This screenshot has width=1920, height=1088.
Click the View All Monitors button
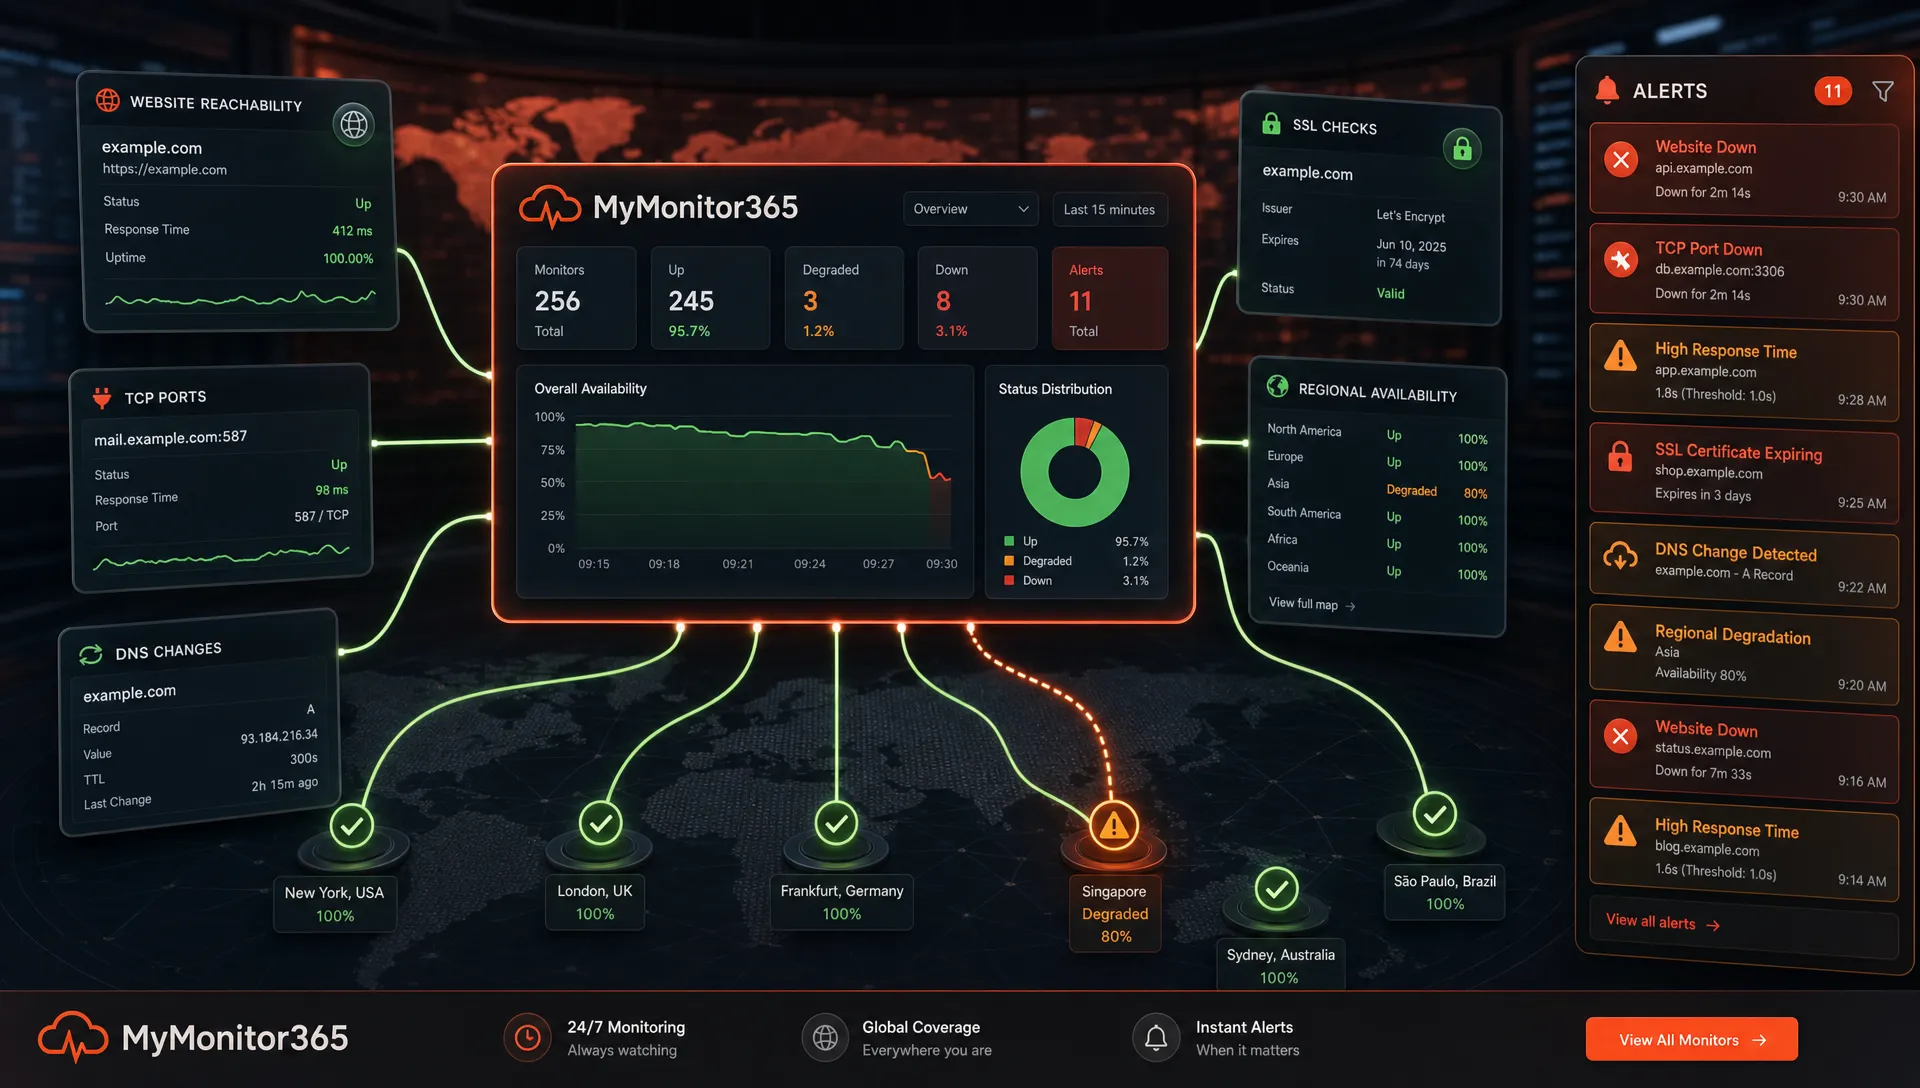pos(1691,1039)
